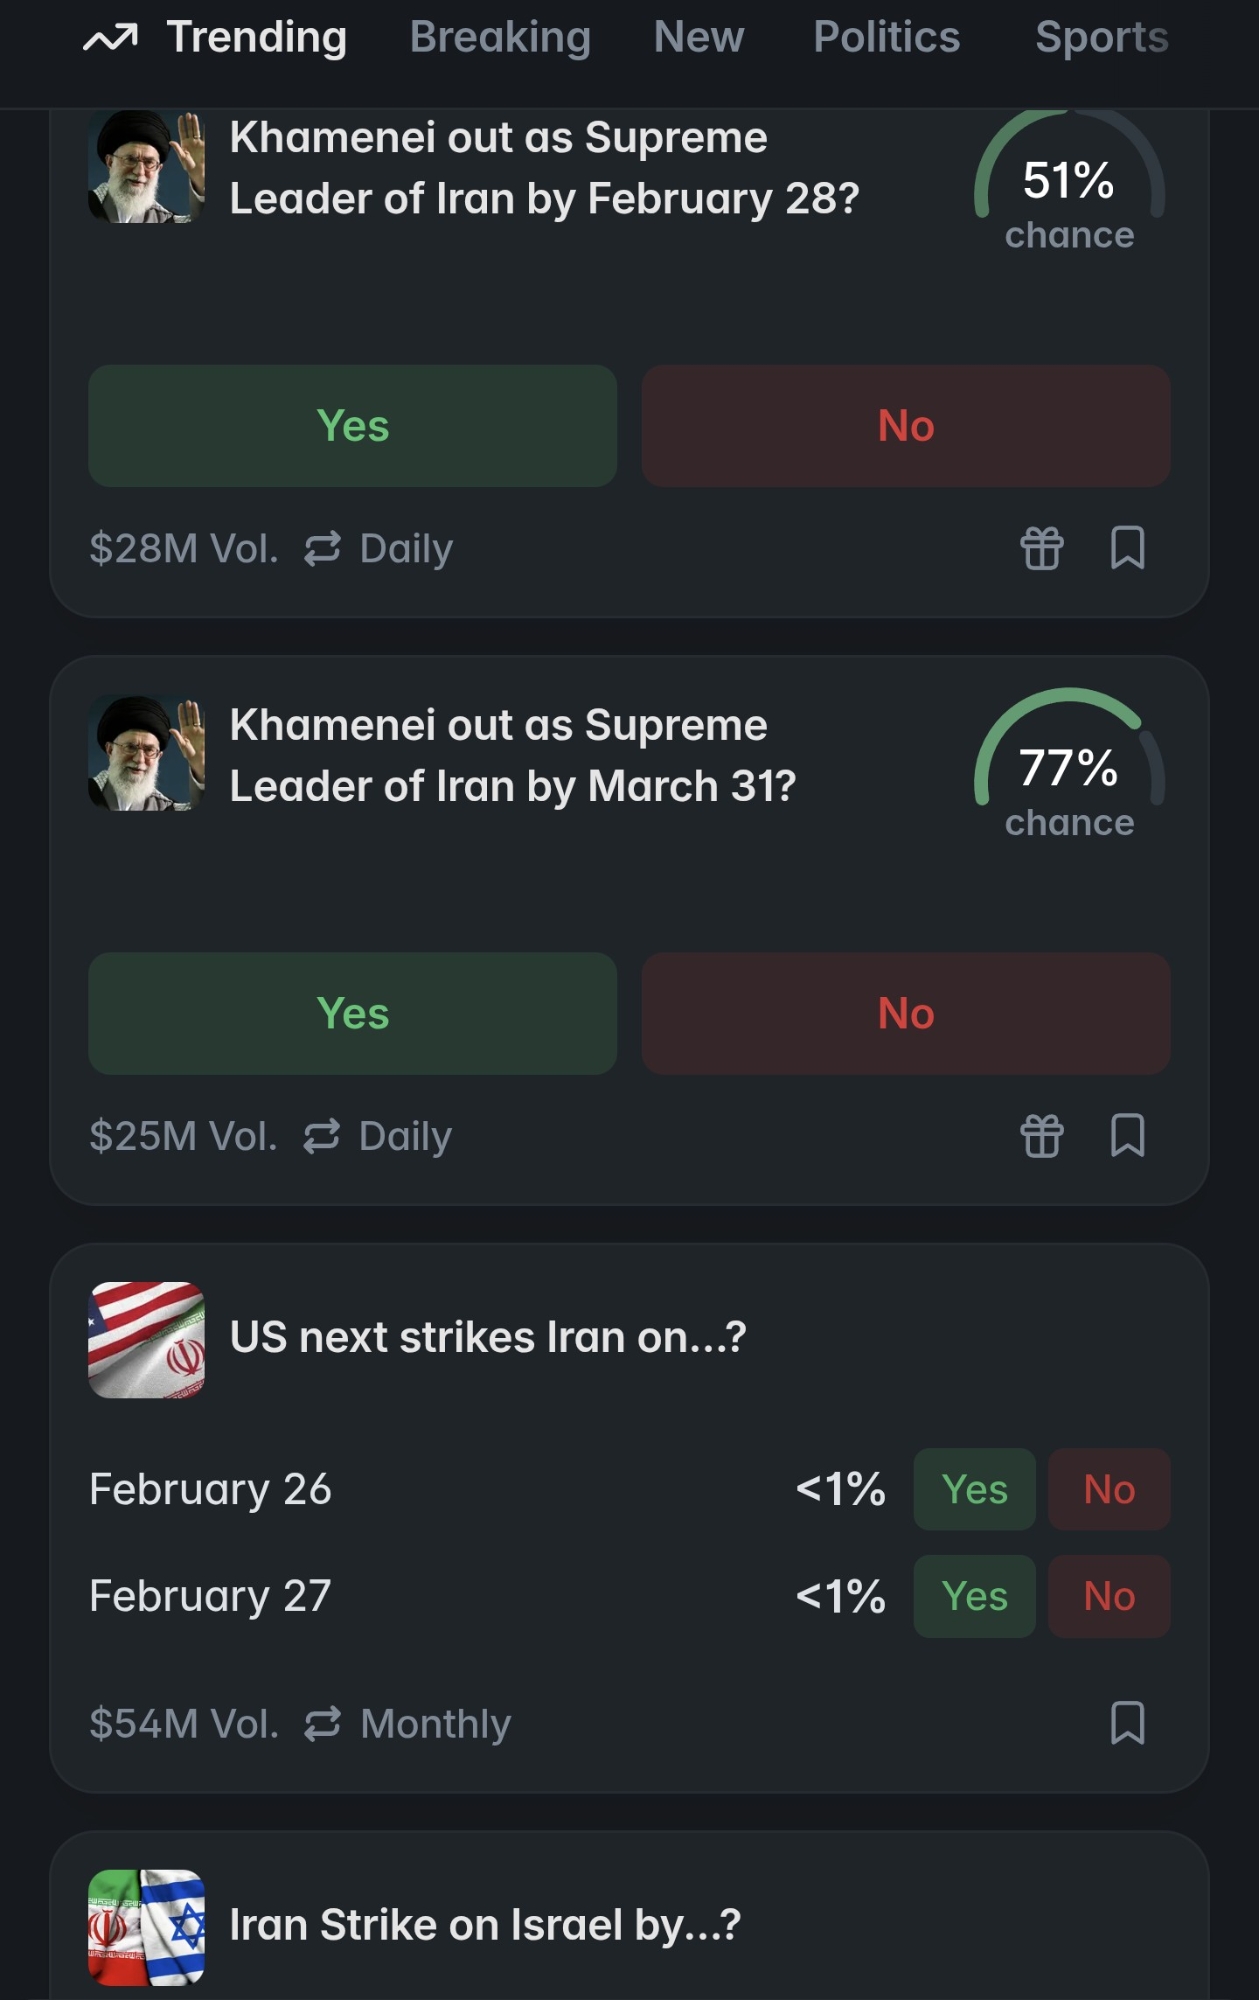Screen dimensions: 1259x2000
Task: Buy No on Khamenei out by March 31
Action: point(906,1013)
